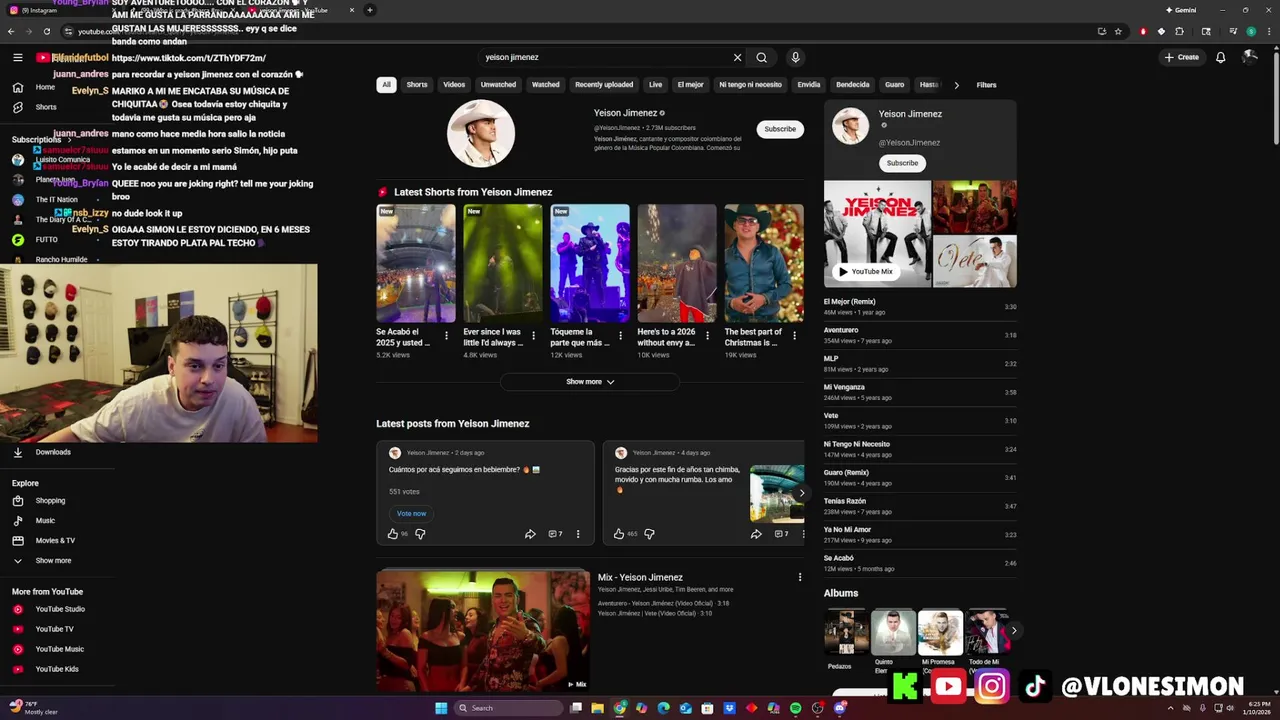The image size is (1280, 720).
Task: Select the Recently uploaded filter chip
Action: coord(604,85)
